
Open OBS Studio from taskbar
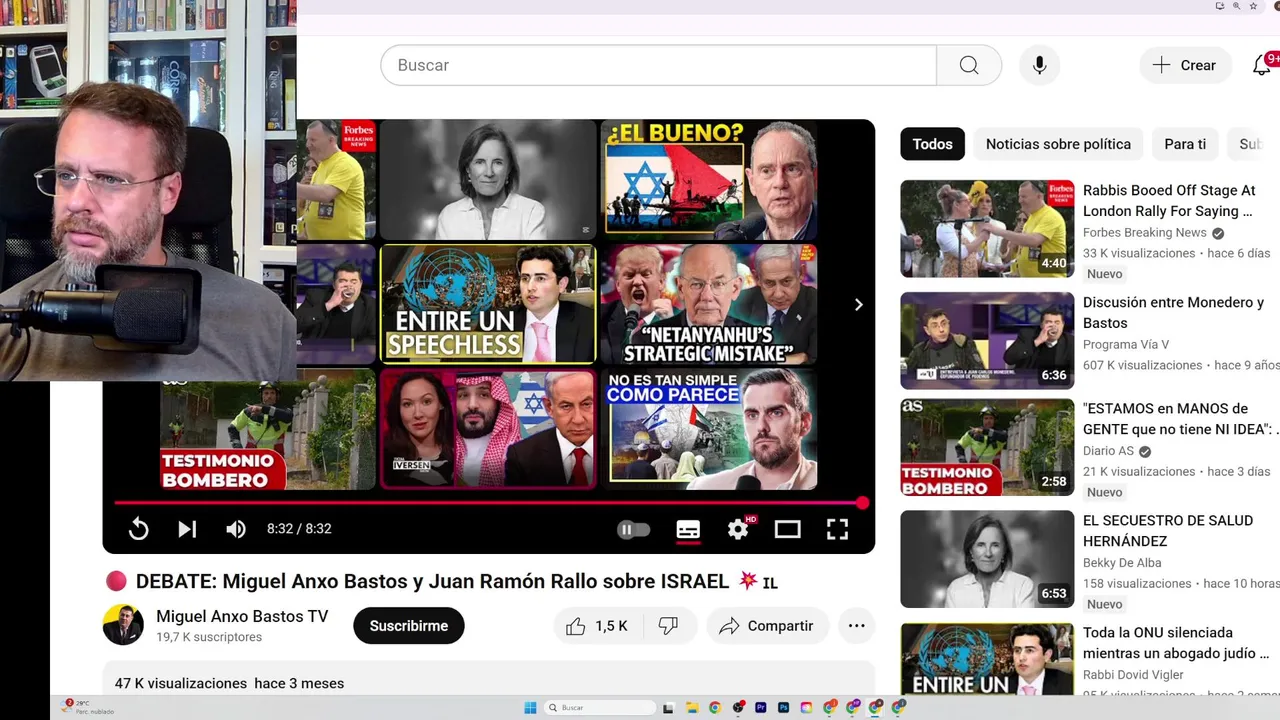tap(738, 708)
